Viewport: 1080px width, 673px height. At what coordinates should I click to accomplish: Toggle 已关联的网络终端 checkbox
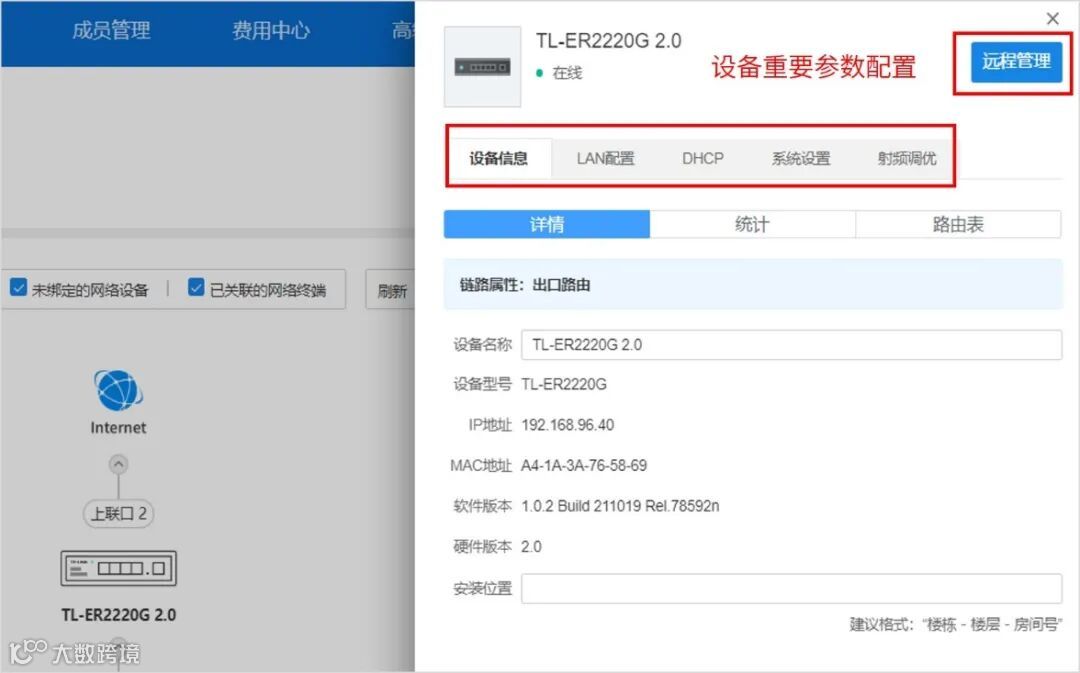tap(196, 288)
